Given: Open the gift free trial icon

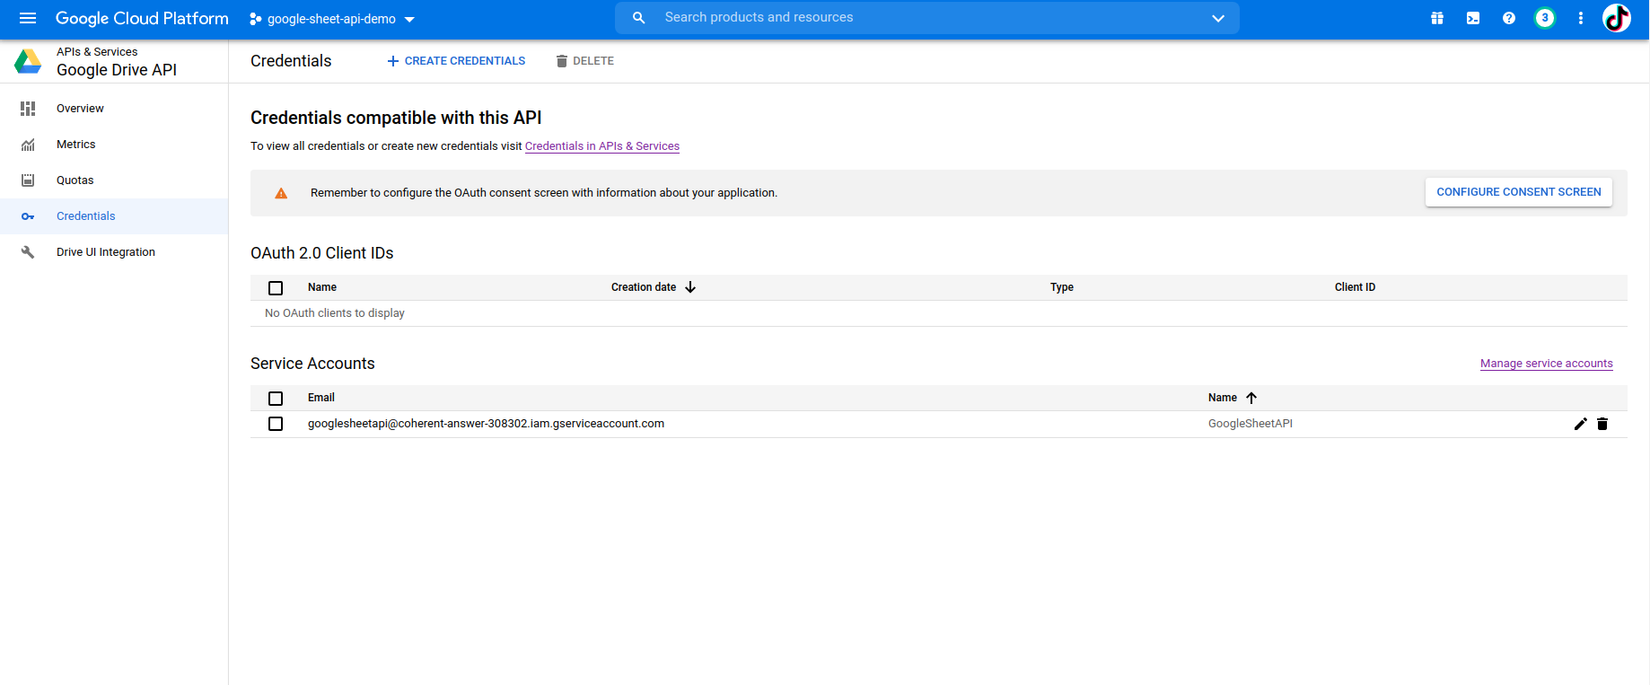Looking at the screenshot, I should coord(1437,18).
